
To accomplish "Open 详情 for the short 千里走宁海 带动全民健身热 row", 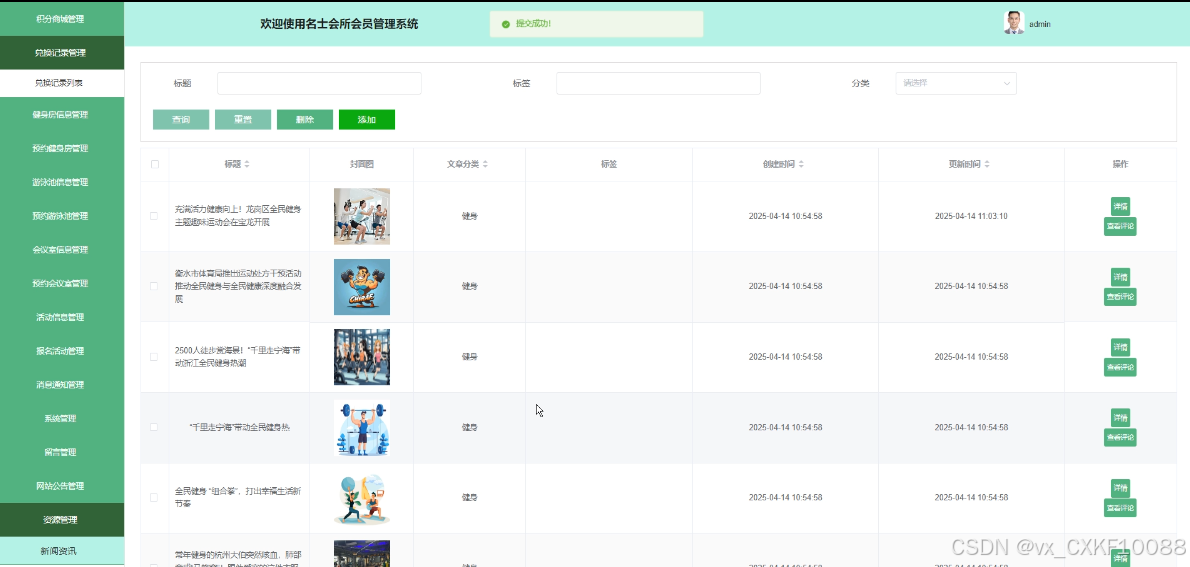I will pyautogui.click(x=1120, y=417).
